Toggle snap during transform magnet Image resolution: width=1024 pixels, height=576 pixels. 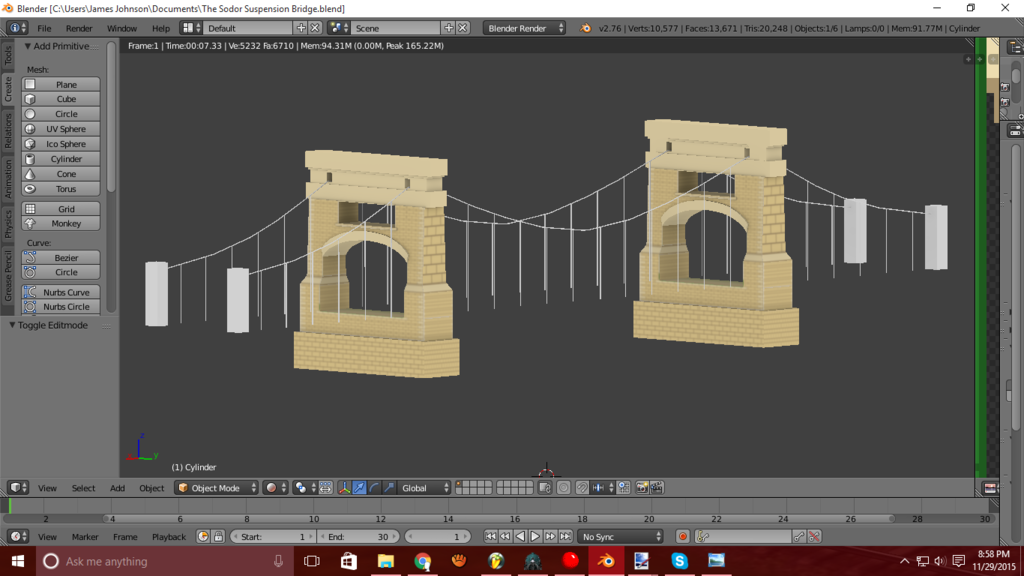[582, 488]
